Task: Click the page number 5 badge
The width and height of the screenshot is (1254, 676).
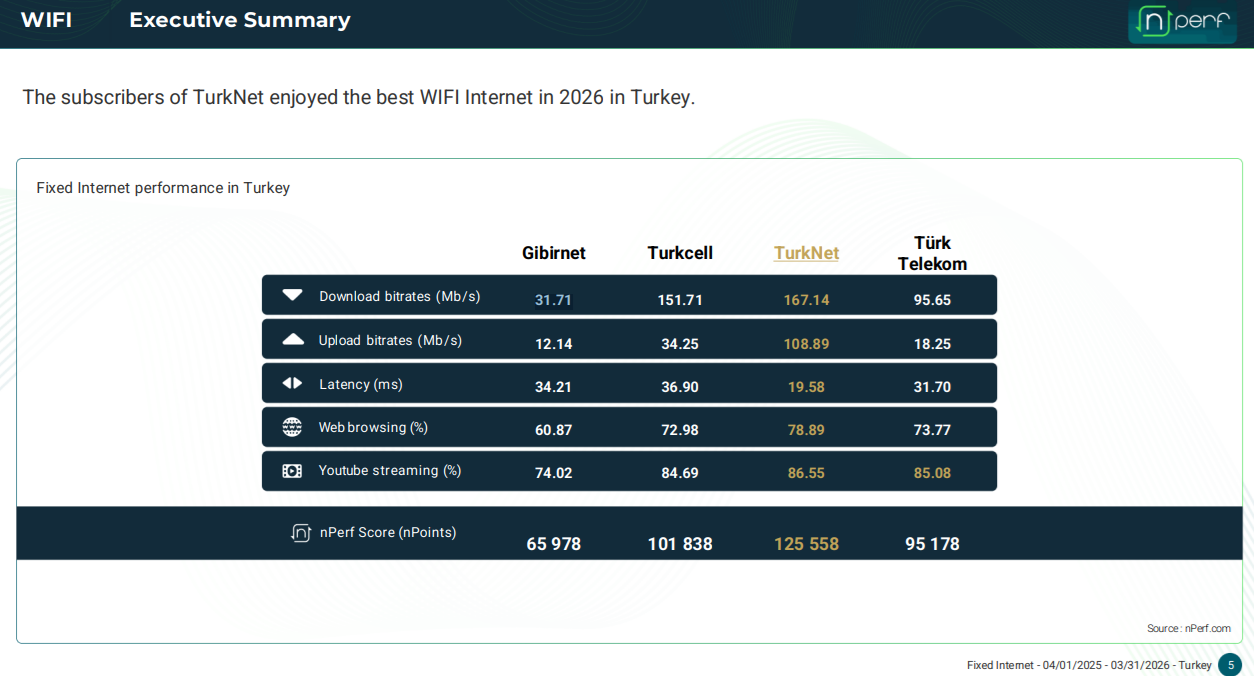Action: click(1232, 664)
